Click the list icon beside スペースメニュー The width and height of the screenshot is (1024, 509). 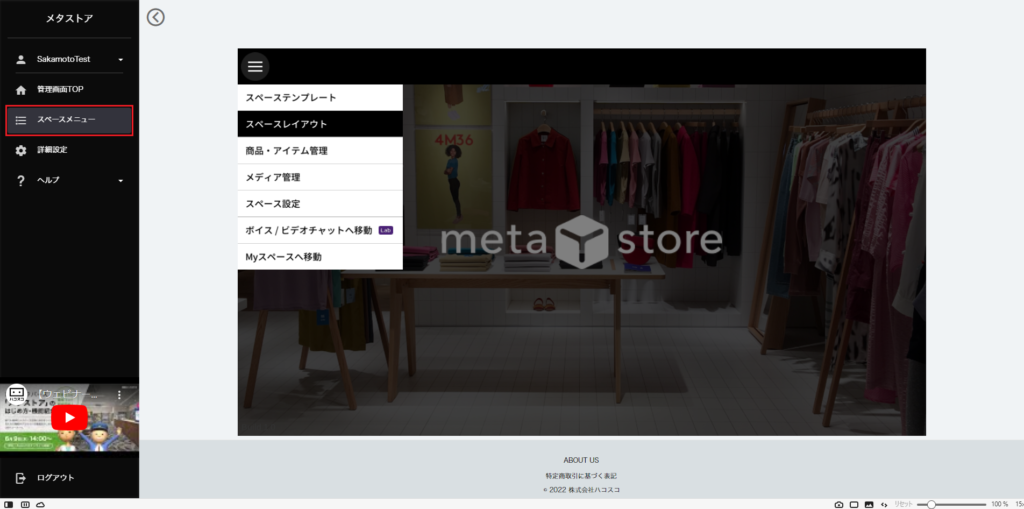pyautogui.click(x=21, y=120)
